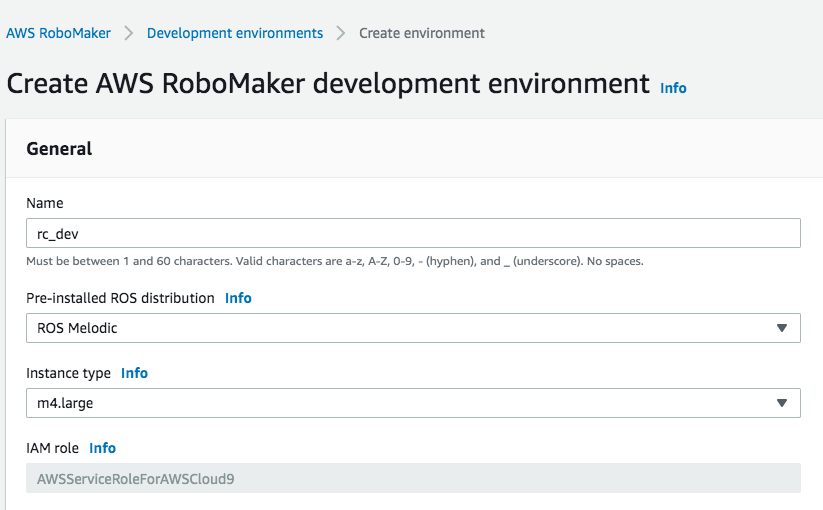Select the General section heading
Screen dimensions: 823x510
pyautogui.click(x=59, y=149)
